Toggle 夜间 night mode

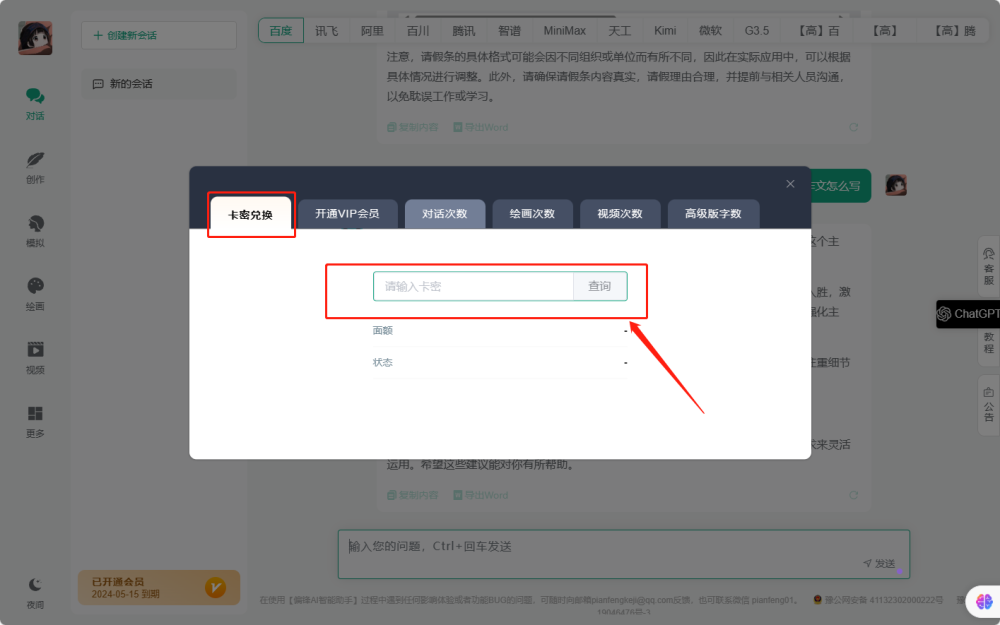(x=35, y=593)
